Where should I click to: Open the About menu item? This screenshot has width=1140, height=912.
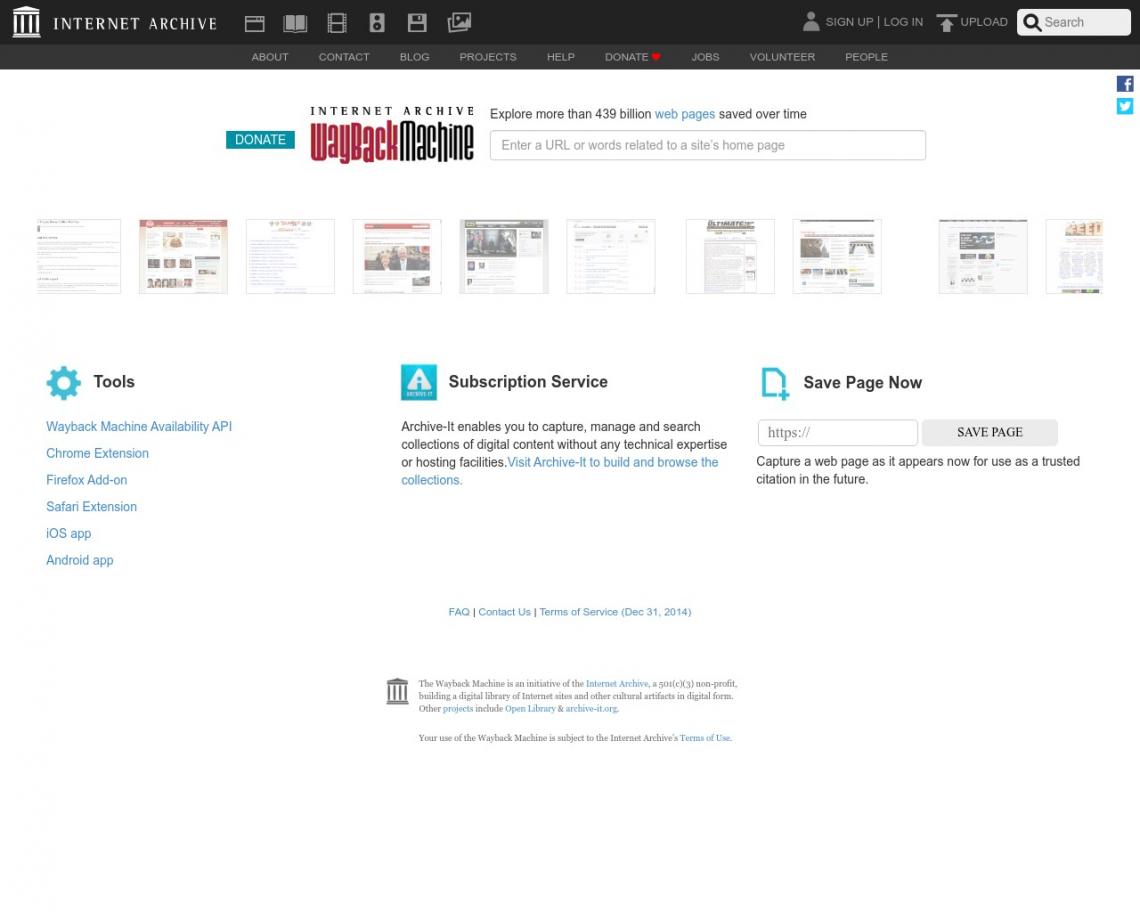(270, 57)
